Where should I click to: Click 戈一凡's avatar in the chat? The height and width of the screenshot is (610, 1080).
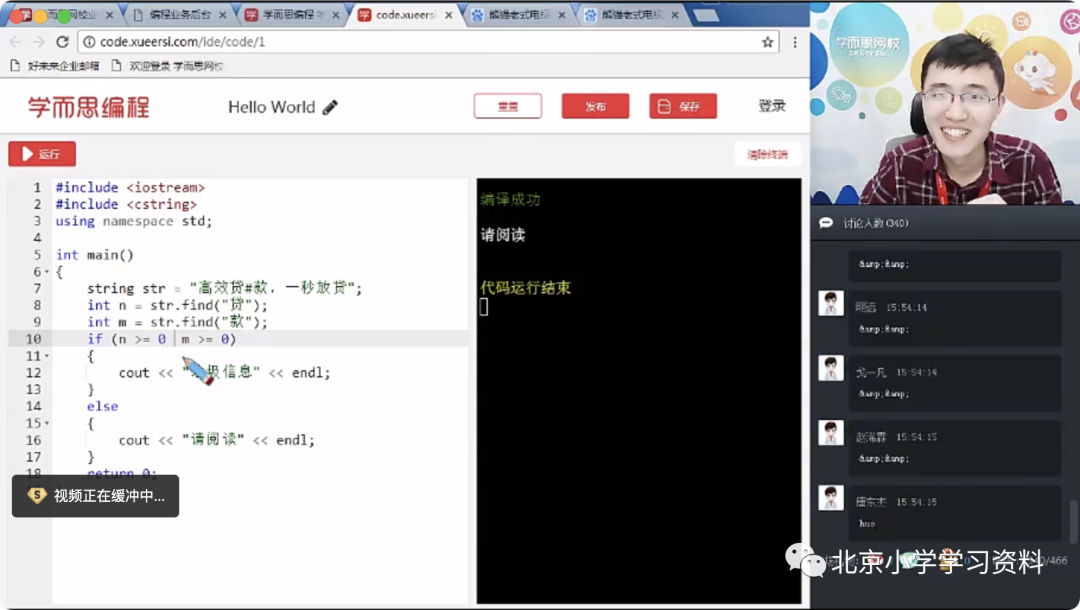[x=831, y=368]
